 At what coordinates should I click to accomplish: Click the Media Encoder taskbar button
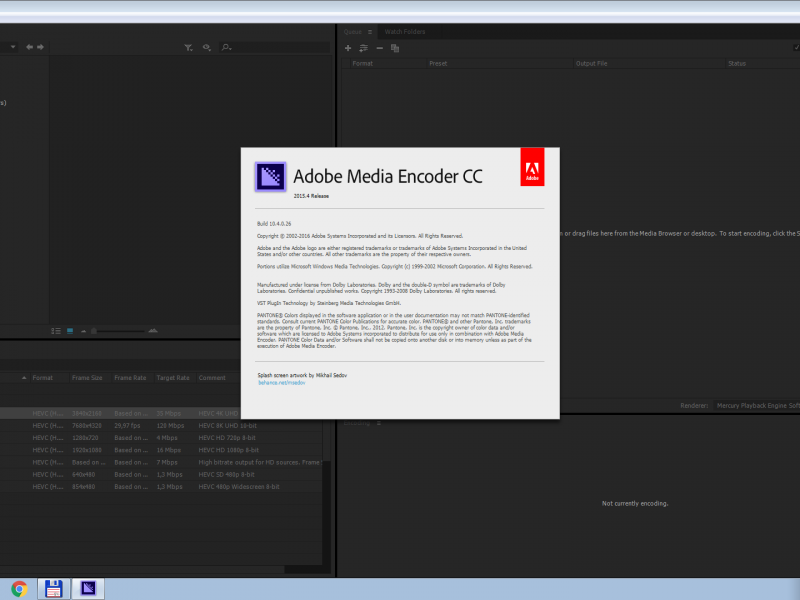point(88,589)
